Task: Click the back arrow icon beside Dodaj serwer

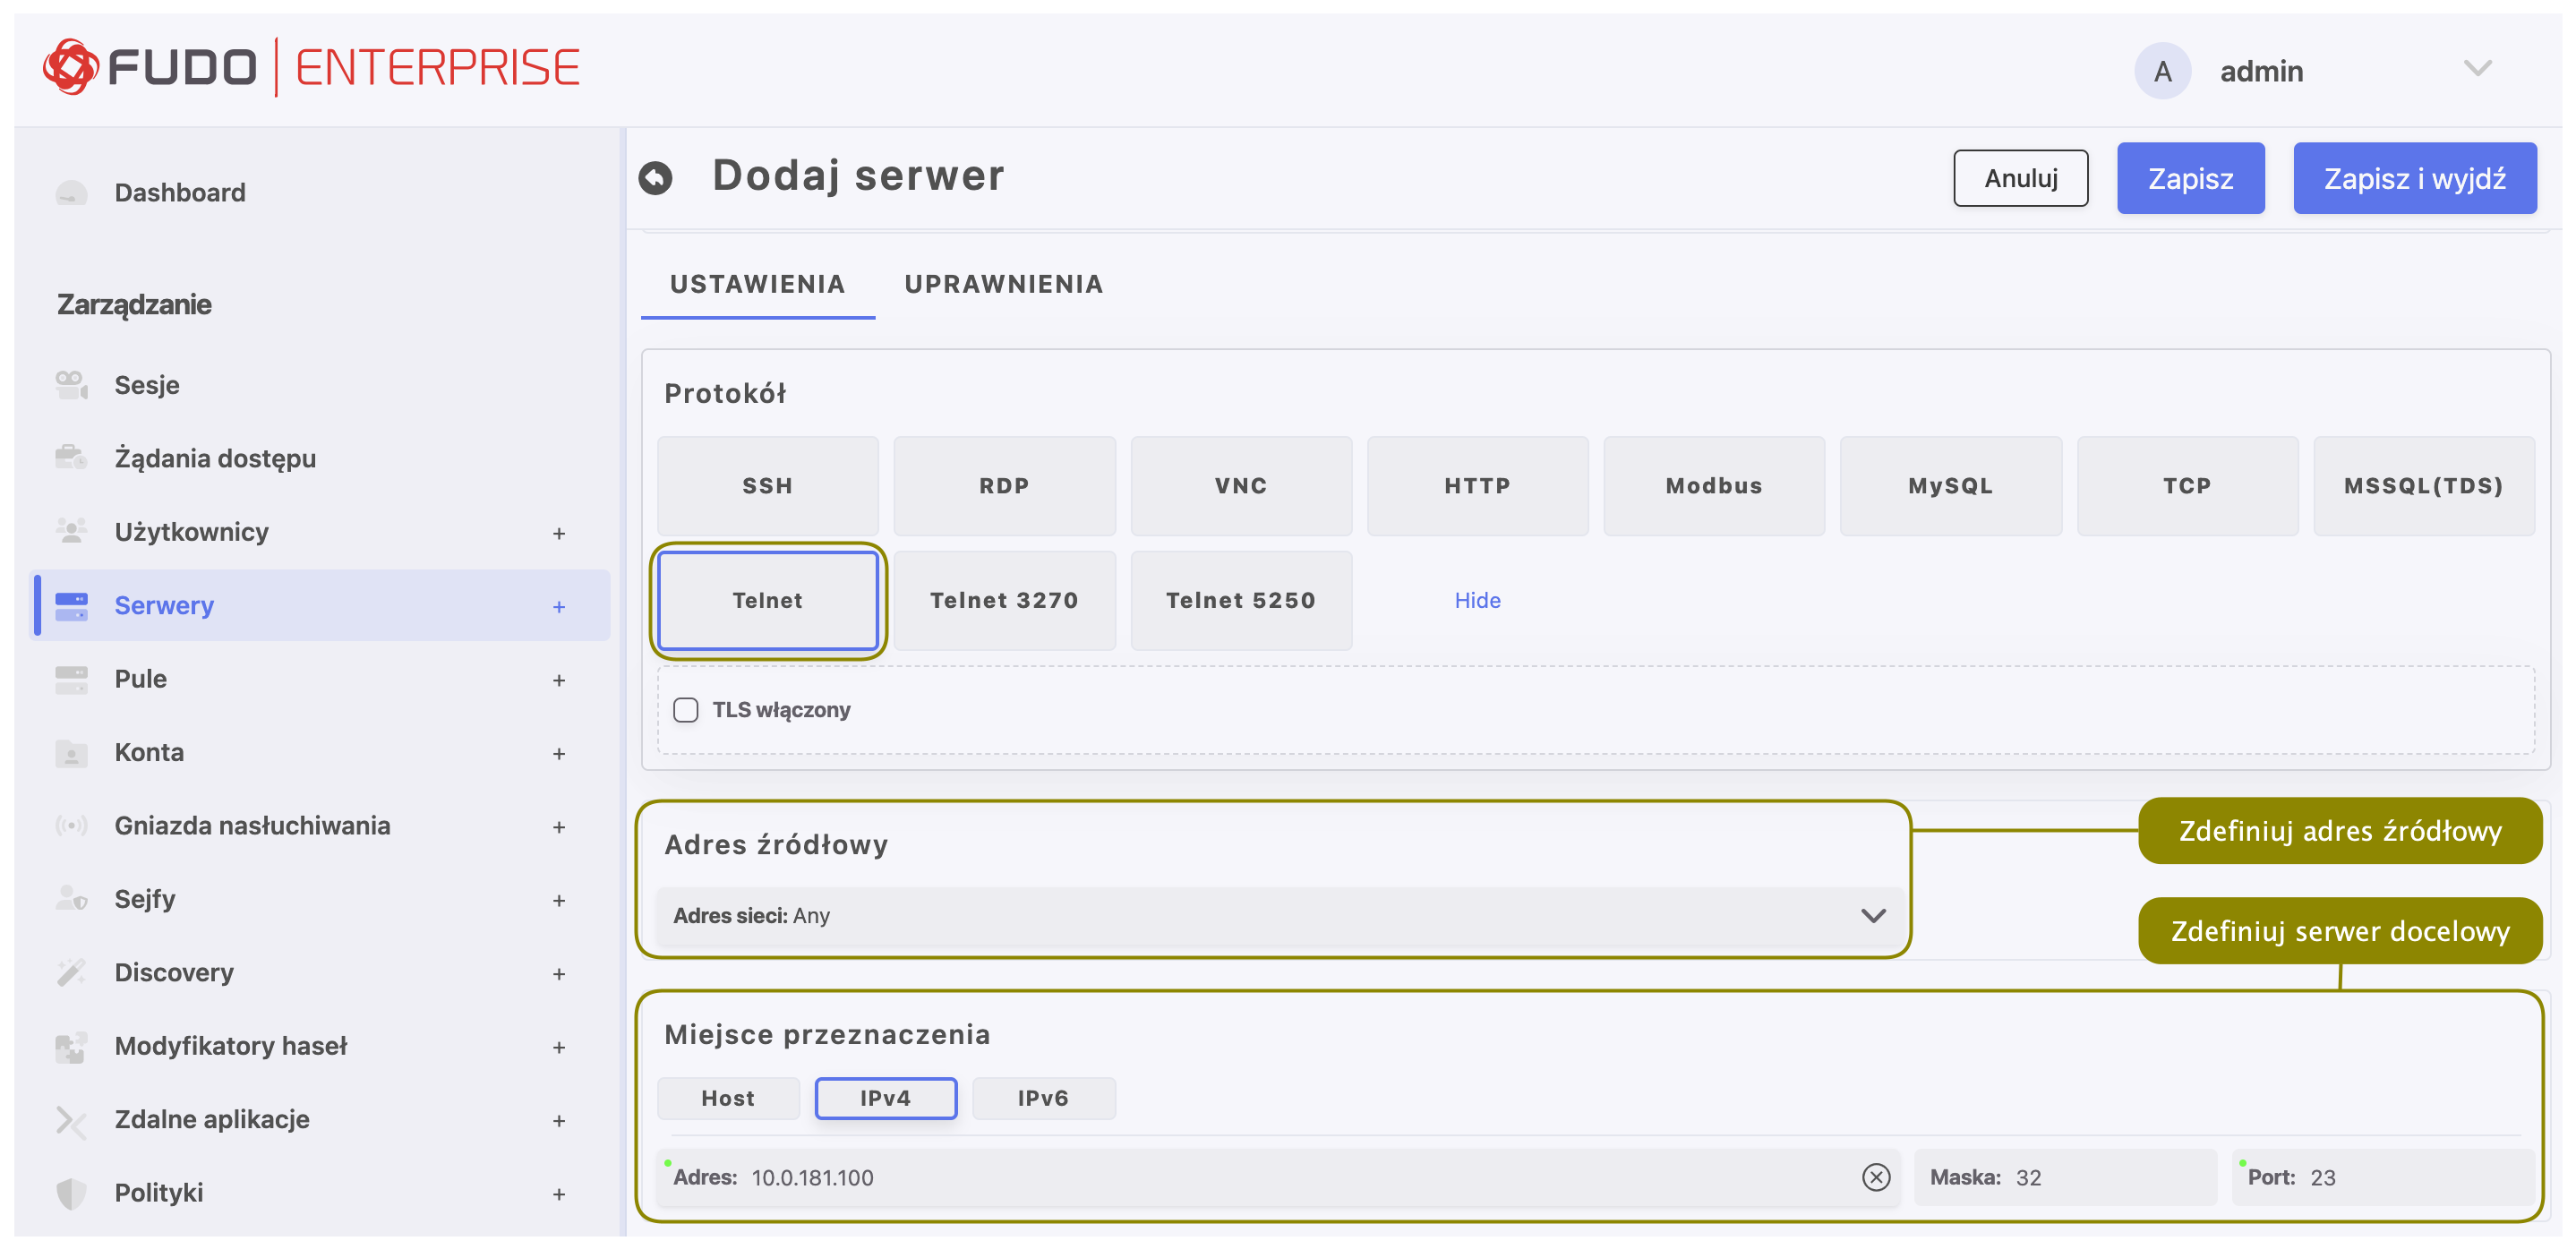Action: point(655,178)
